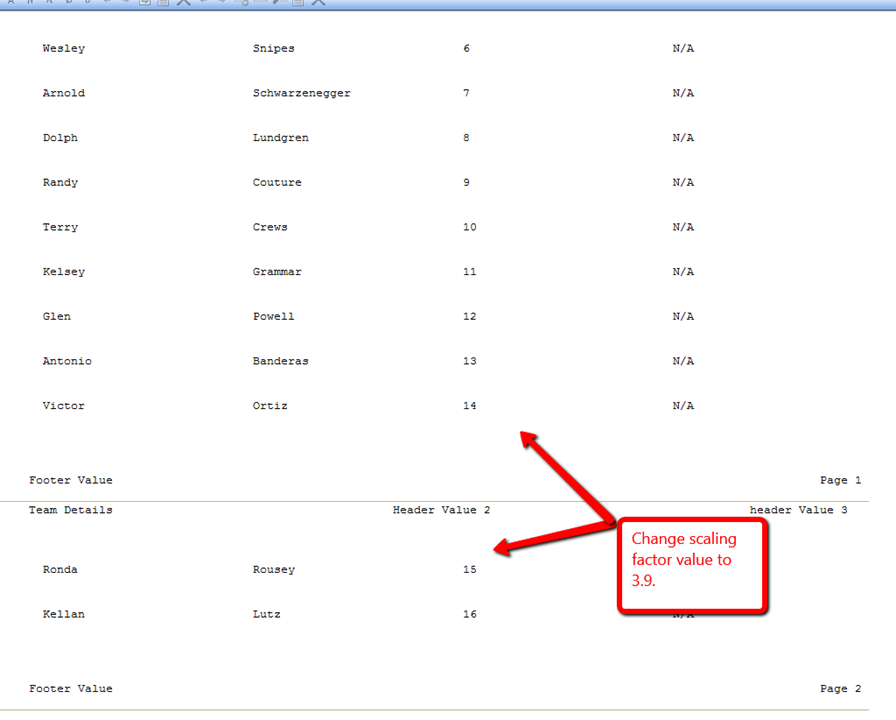
Task: Select Ortiz in the last name column
Action: (270, 406)
